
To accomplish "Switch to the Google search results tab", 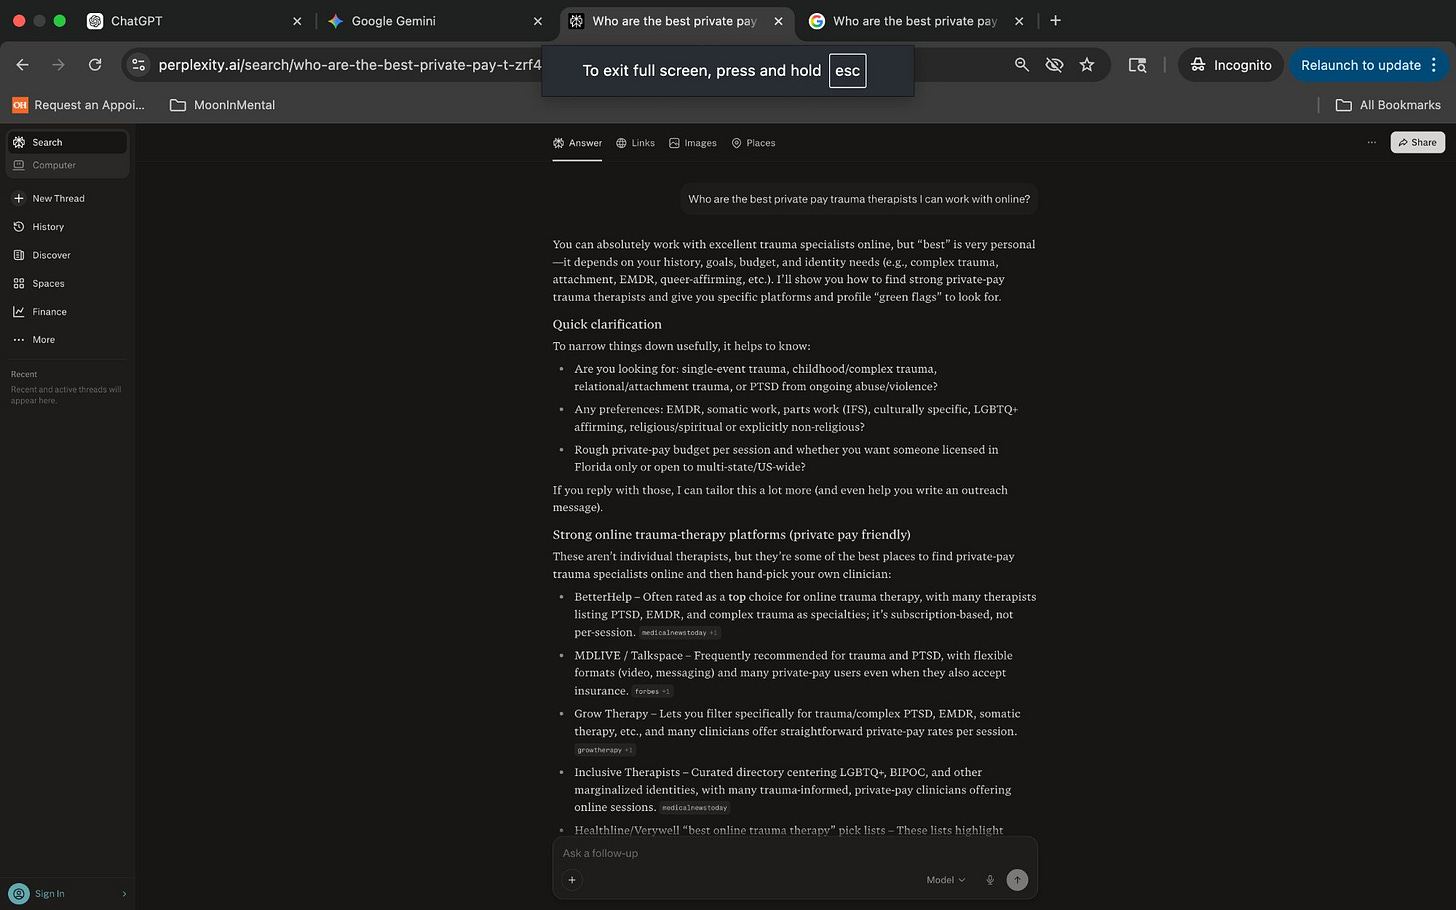I will (915, 21).
